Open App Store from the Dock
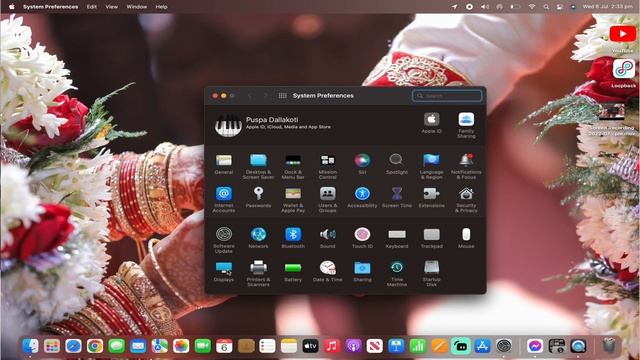The height and width of the screenshot is (360, 640). coord(482,346)
